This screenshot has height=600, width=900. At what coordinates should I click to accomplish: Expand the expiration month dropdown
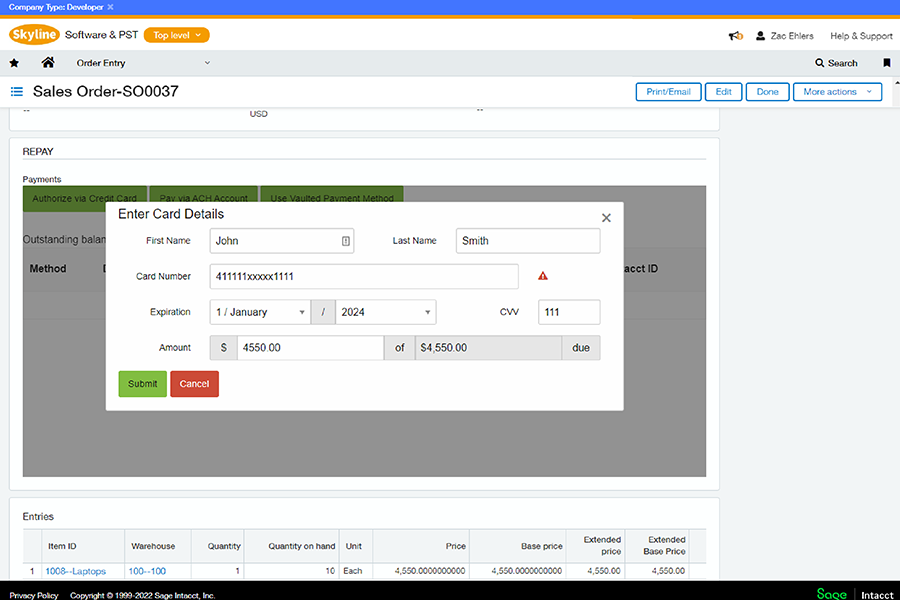[260, 312]
